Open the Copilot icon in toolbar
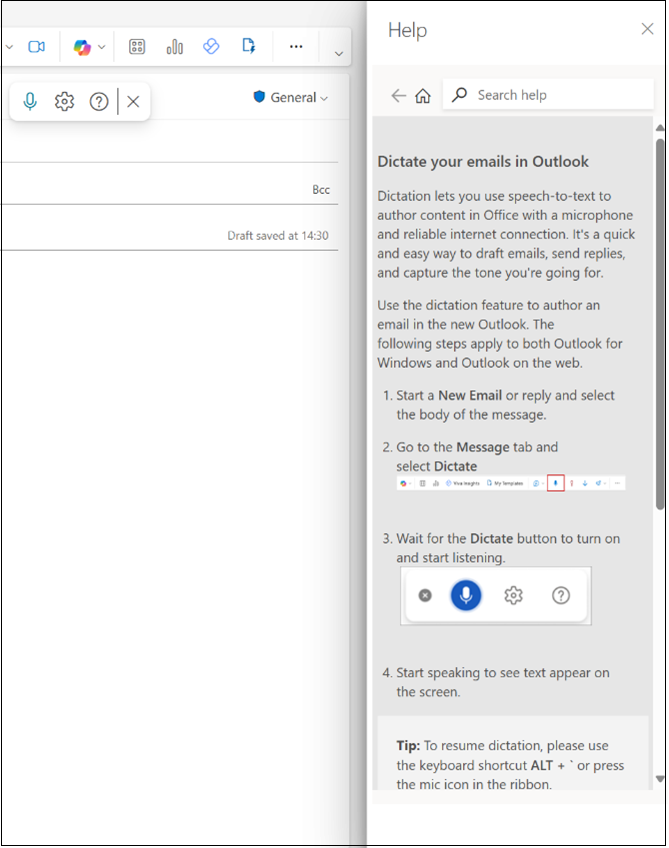The width and height of the screenshot is (669, 848). pyautogui.click(x=82, y=48)
